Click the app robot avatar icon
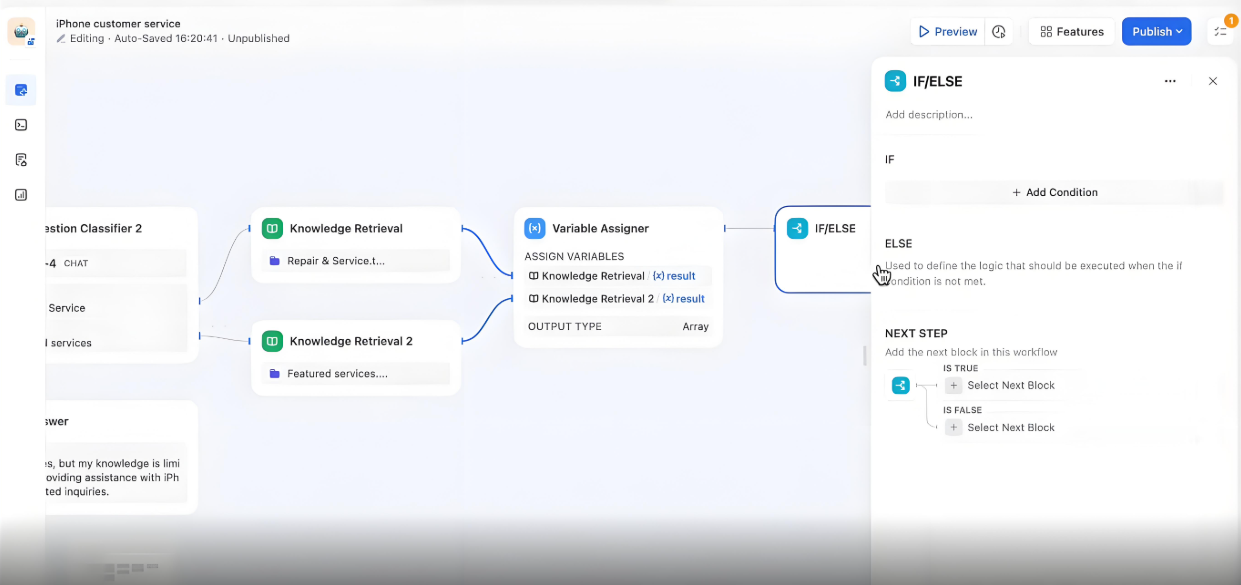The height and width of the screenshot is (585, 1241). point(21,31)
